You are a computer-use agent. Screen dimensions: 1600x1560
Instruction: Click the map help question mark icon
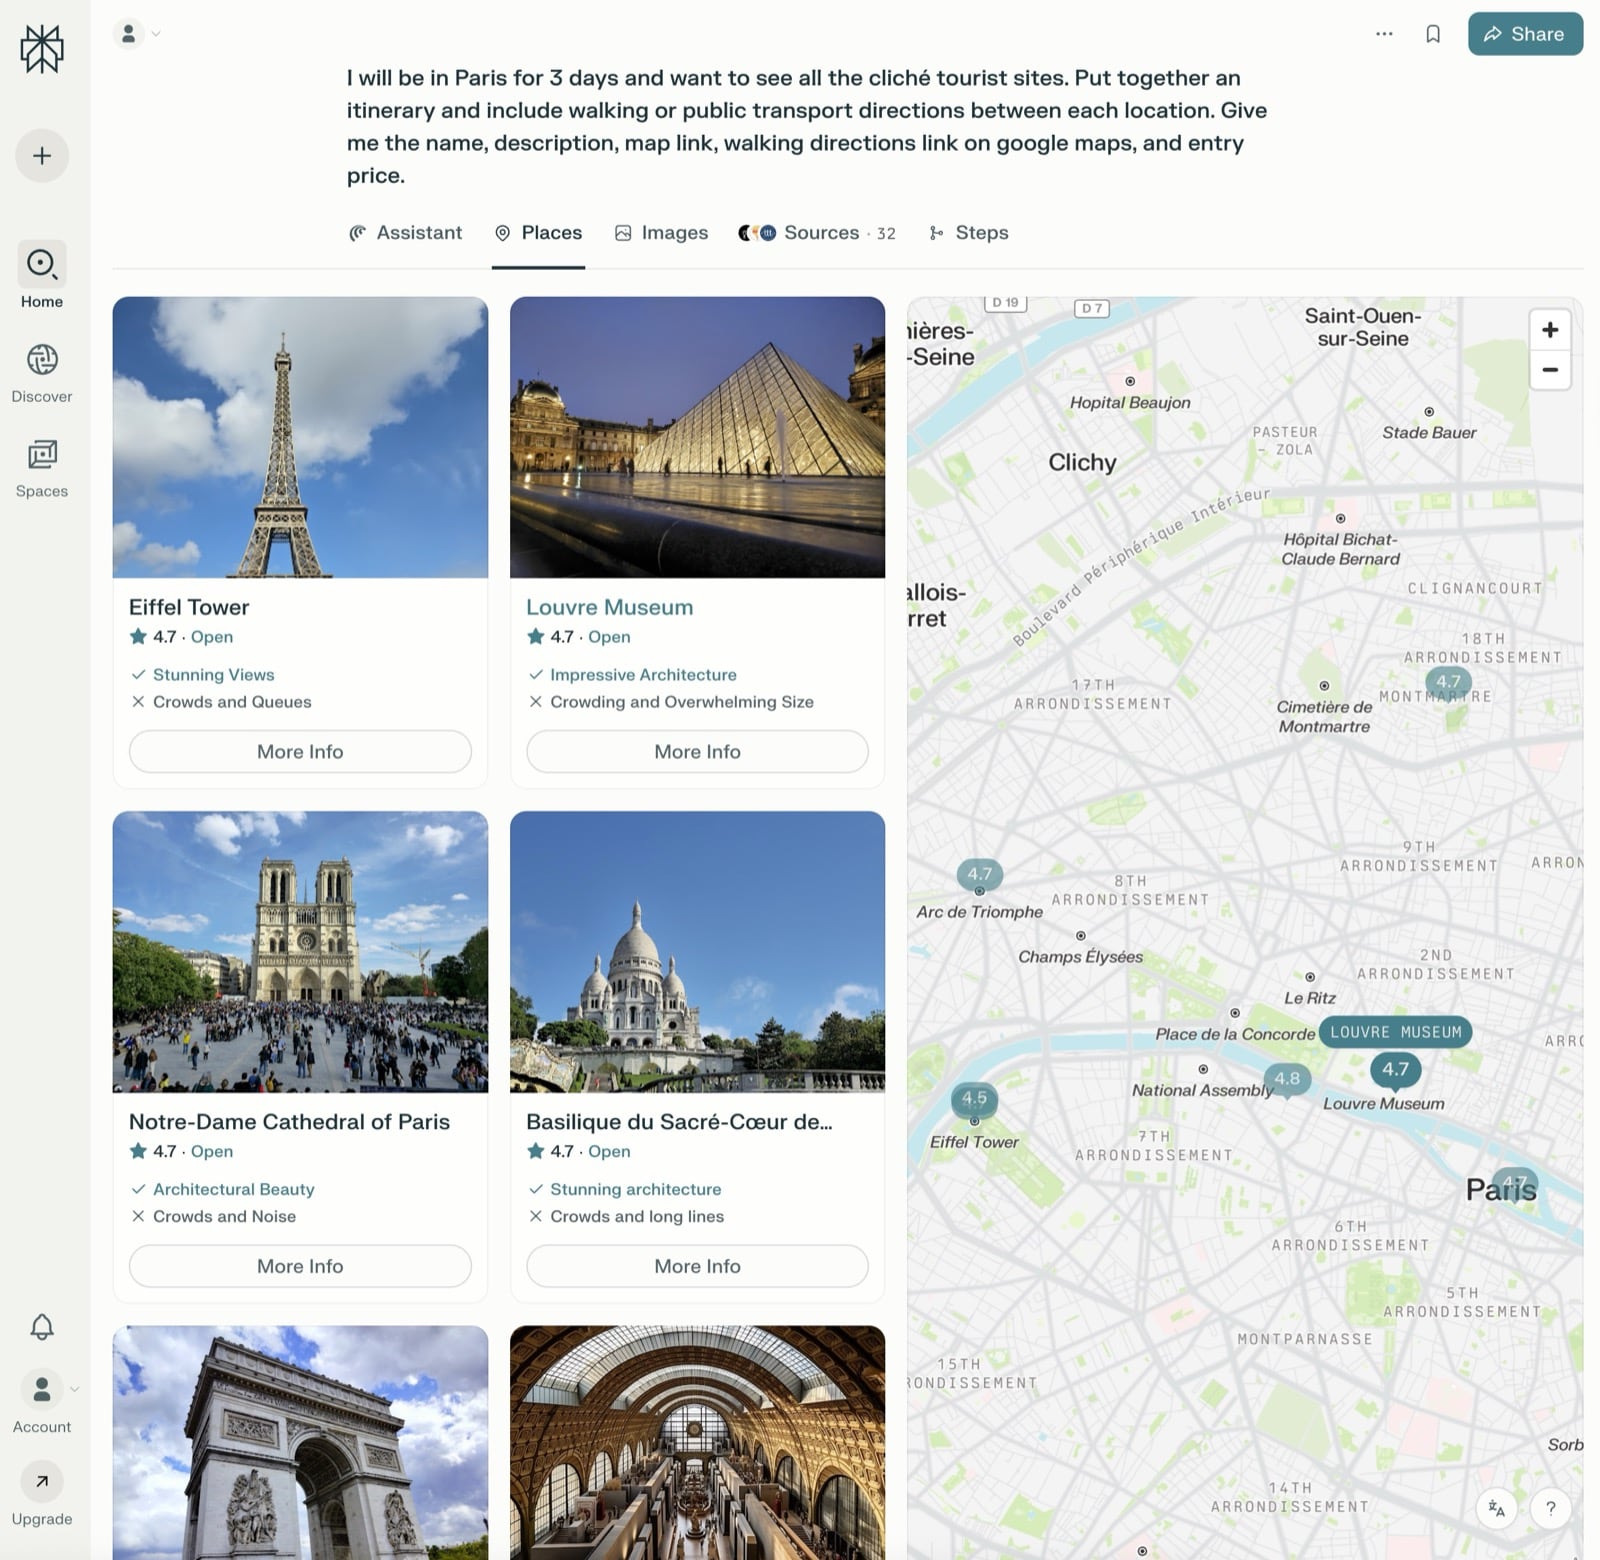click(1550, 1508)
